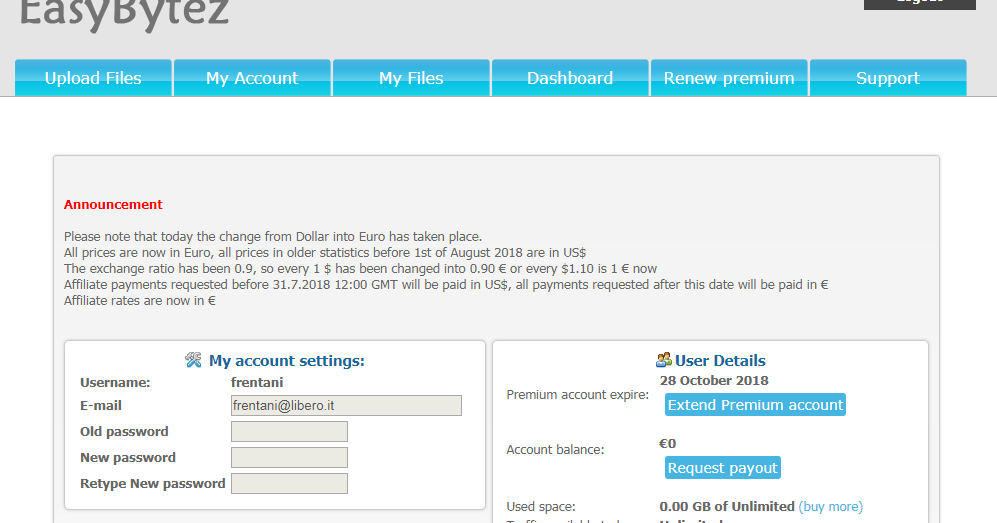Click the 0.00 GB of Unlimited text
Screen dimensions: 997x523
point(727,506)
